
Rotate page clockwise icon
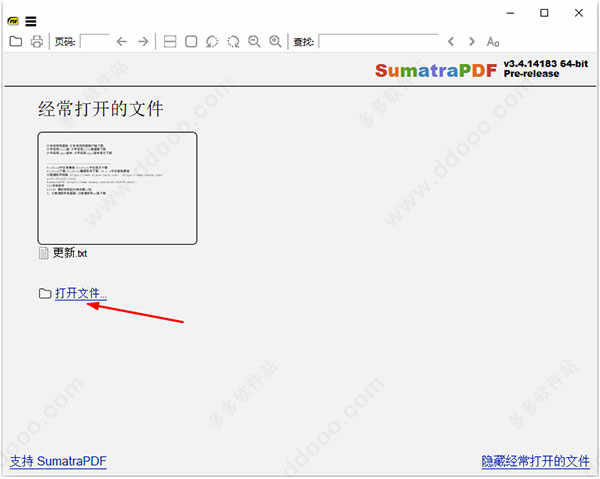pos(233,41)
